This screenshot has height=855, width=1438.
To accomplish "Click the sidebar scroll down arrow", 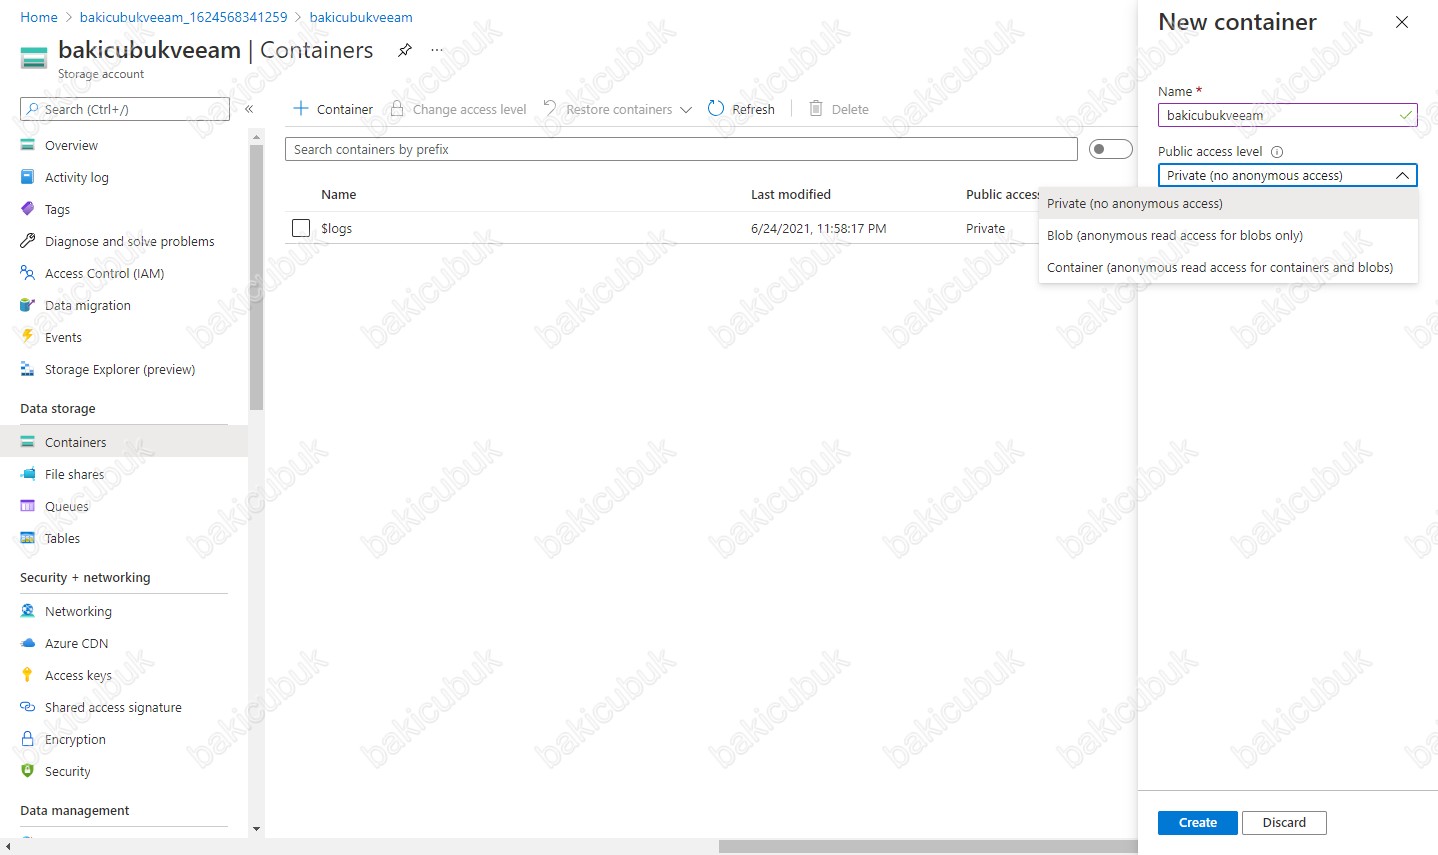I will (257, 829).
